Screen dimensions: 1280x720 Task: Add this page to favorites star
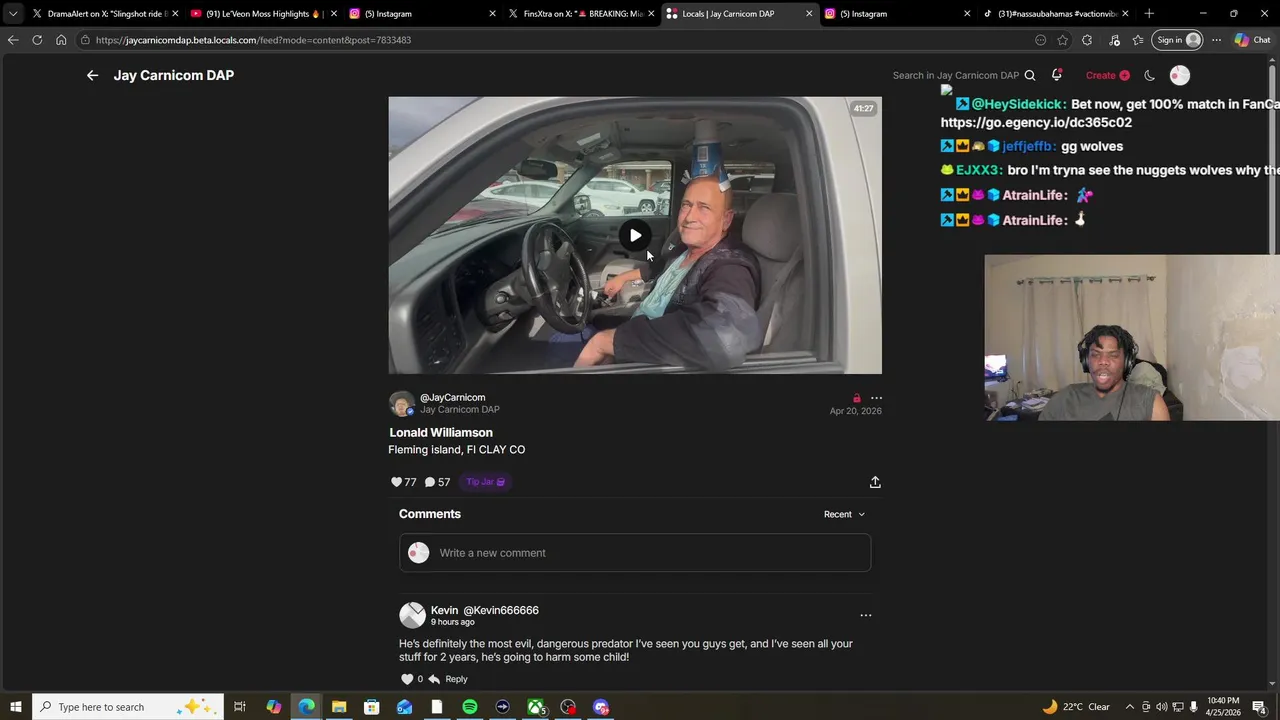tap(1063, 40)
